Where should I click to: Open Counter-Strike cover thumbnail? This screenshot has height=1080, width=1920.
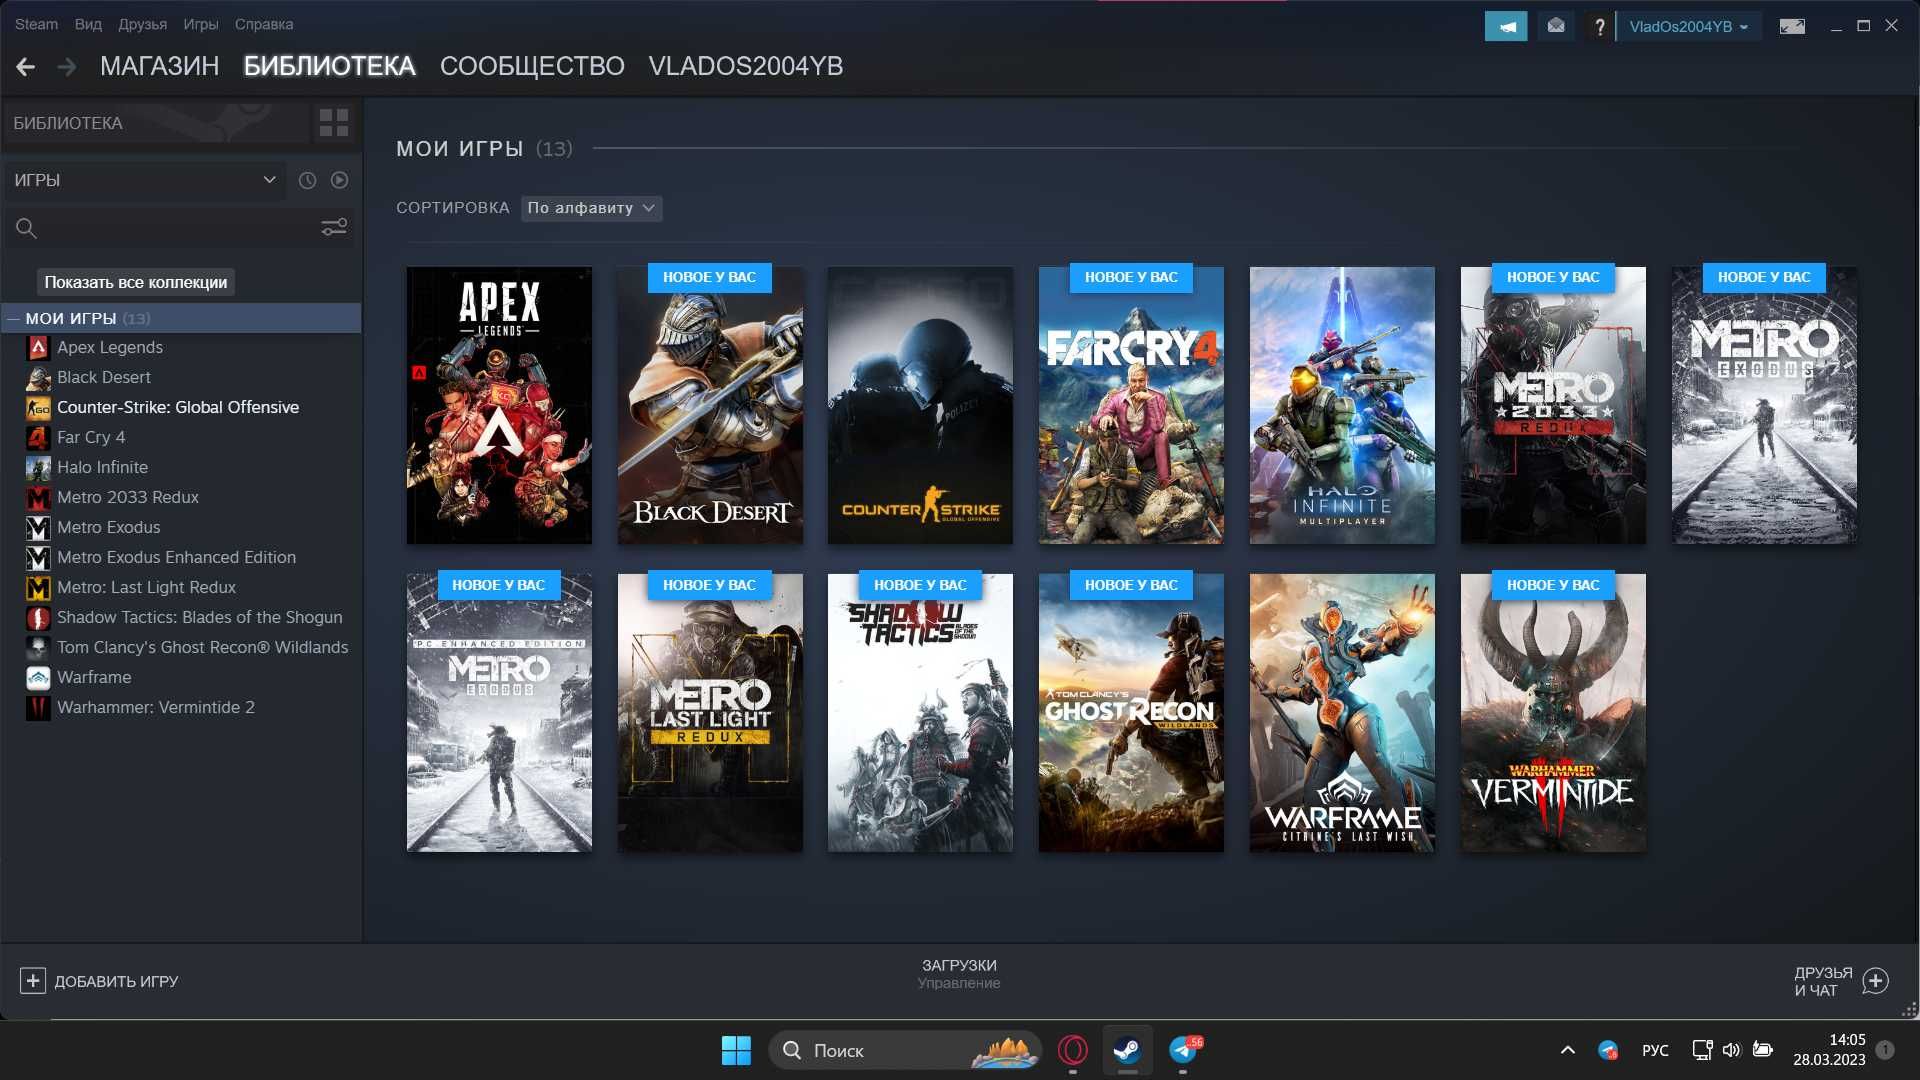click(x=920, y=406)
